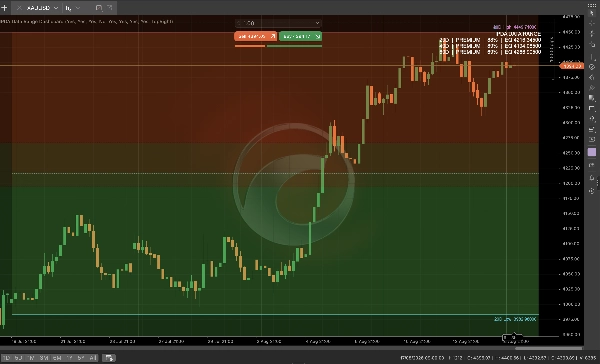Select the 5D period button
The height and width of the screenshot is (364, 600).
pos(18,358)
